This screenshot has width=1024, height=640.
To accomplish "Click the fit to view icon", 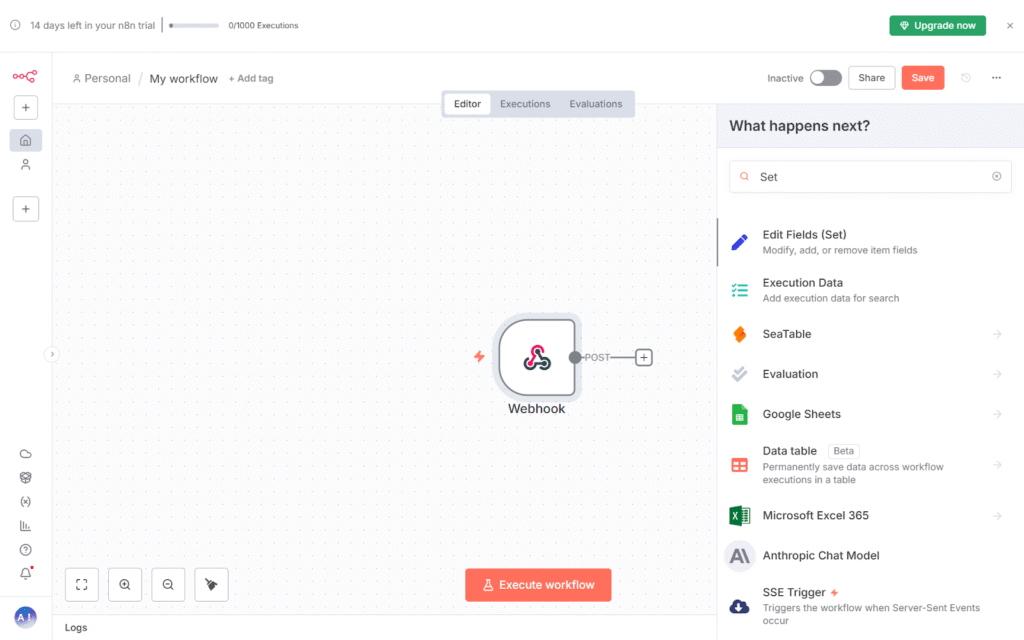I will (81, 585).
